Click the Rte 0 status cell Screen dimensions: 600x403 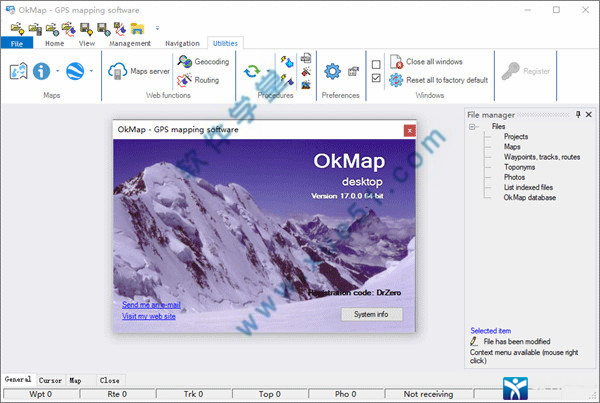(x=117, y=394)
